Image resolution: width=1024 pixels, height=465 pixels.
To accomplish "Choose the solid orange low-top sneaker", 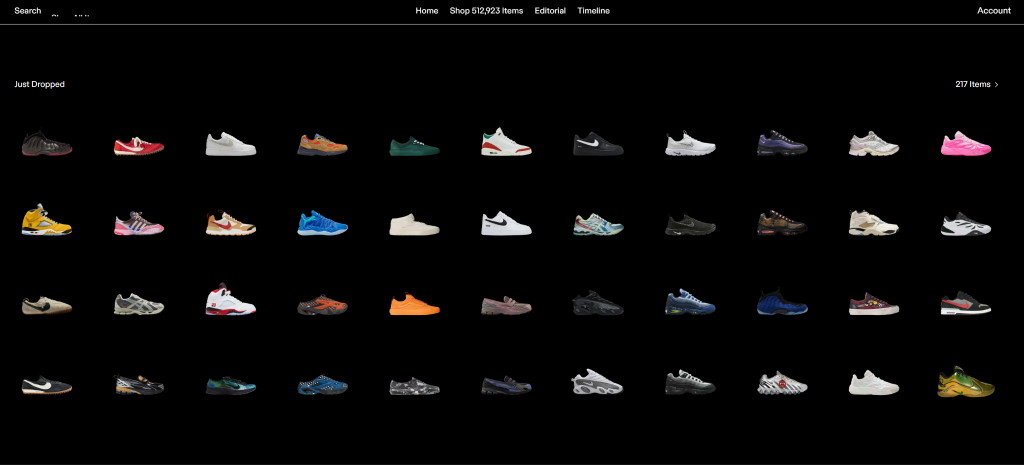I will point(414,301).
